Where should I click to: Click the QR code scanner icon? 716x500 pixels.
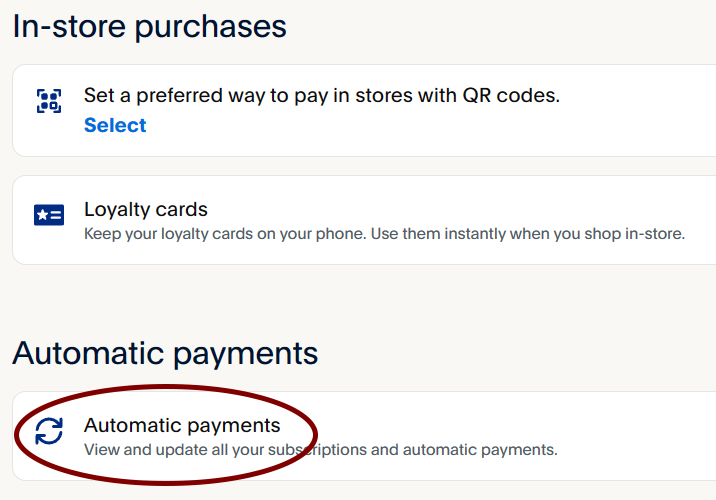(x=48, y=100)
